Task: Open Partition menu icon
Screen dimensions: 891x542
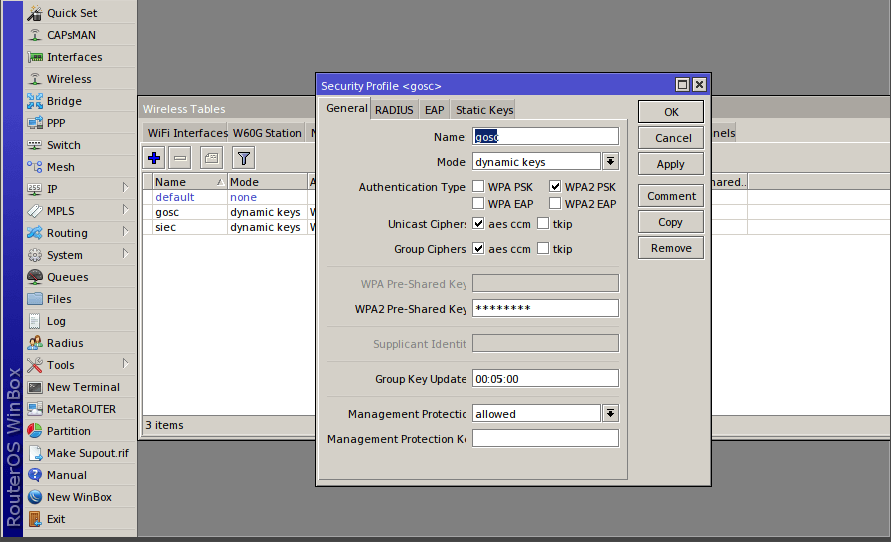Action: point(35,431)
